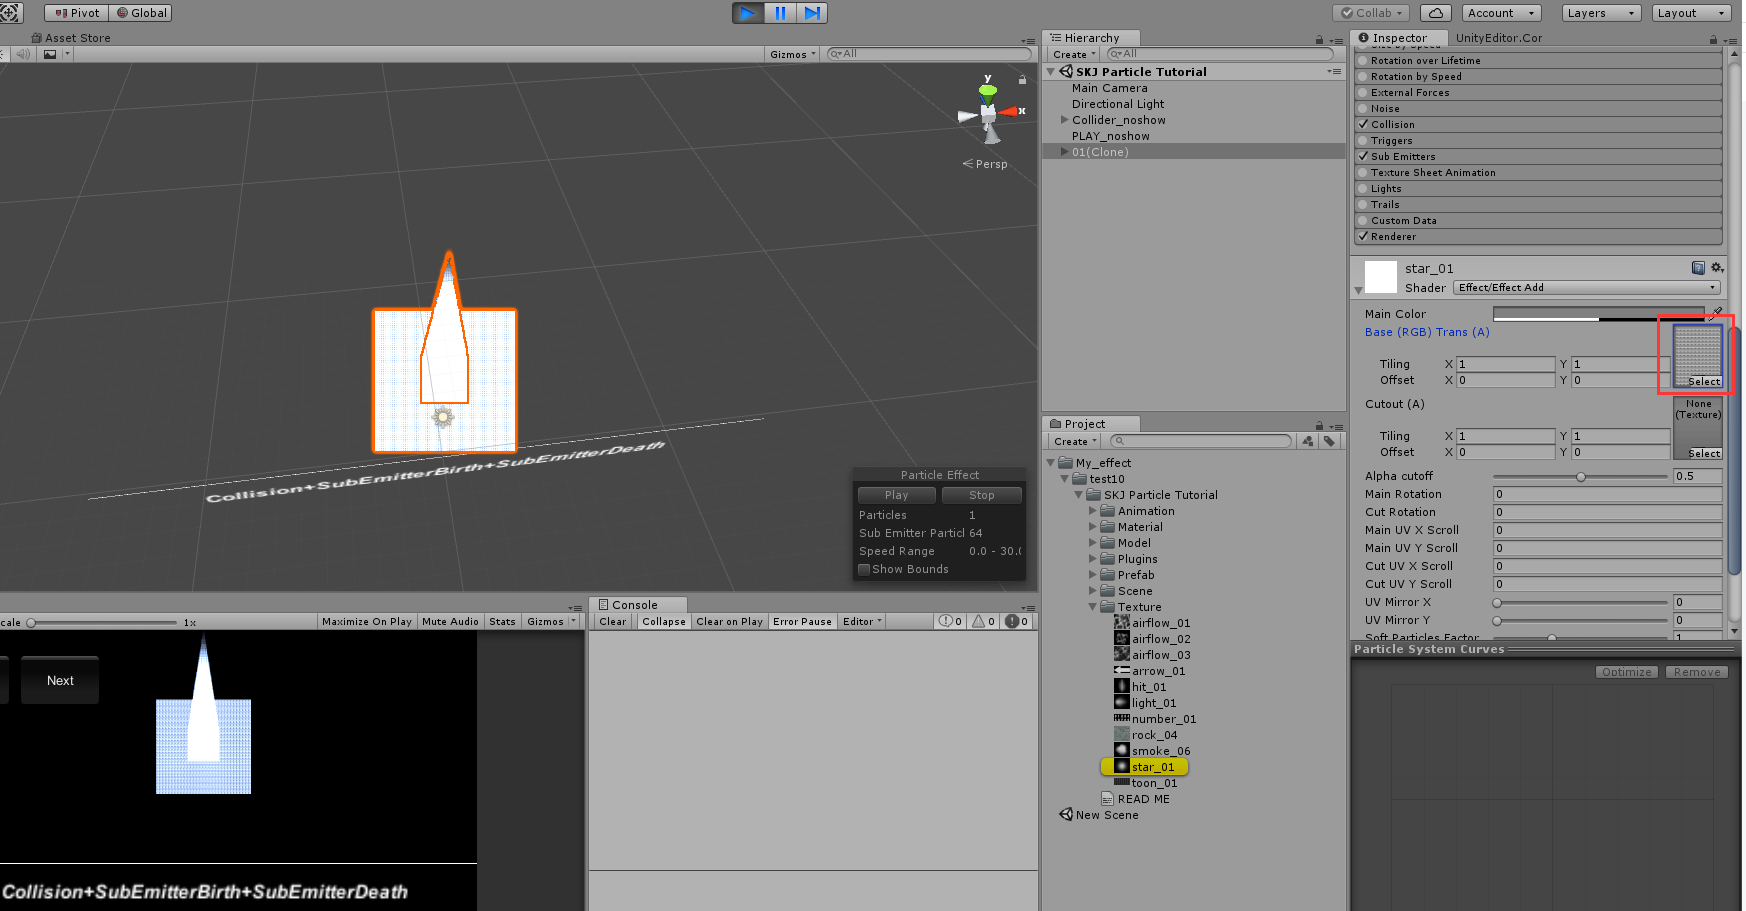
Task: Click search by label tag icon in Project
Action: tap(1329, 441)
